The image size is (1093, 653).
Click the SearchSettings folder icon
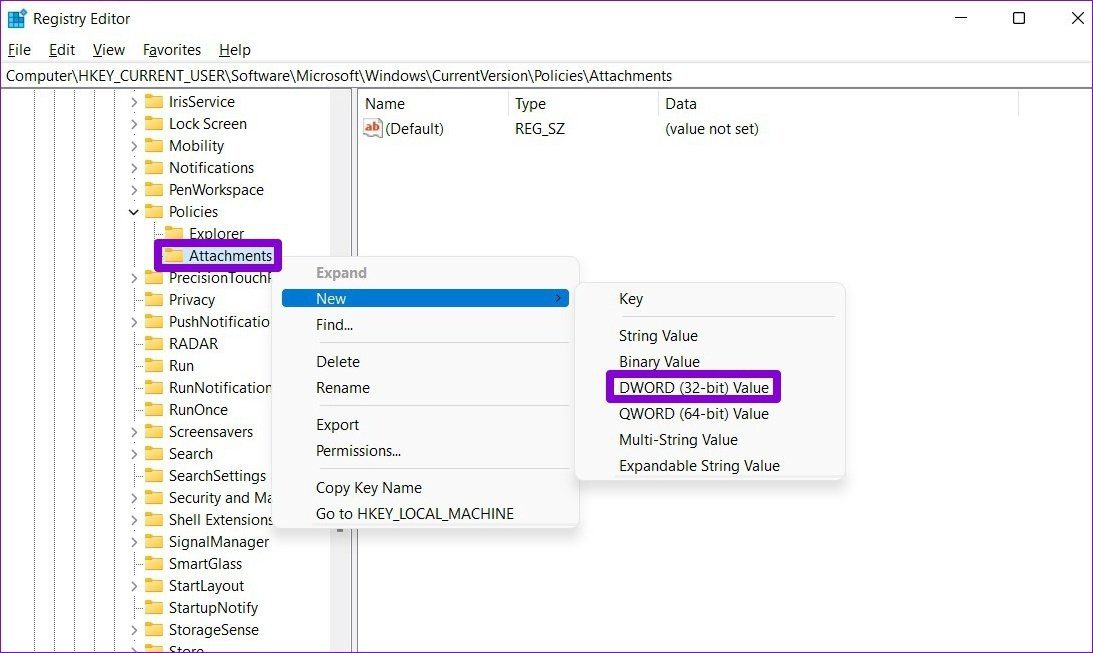[153, 476]
